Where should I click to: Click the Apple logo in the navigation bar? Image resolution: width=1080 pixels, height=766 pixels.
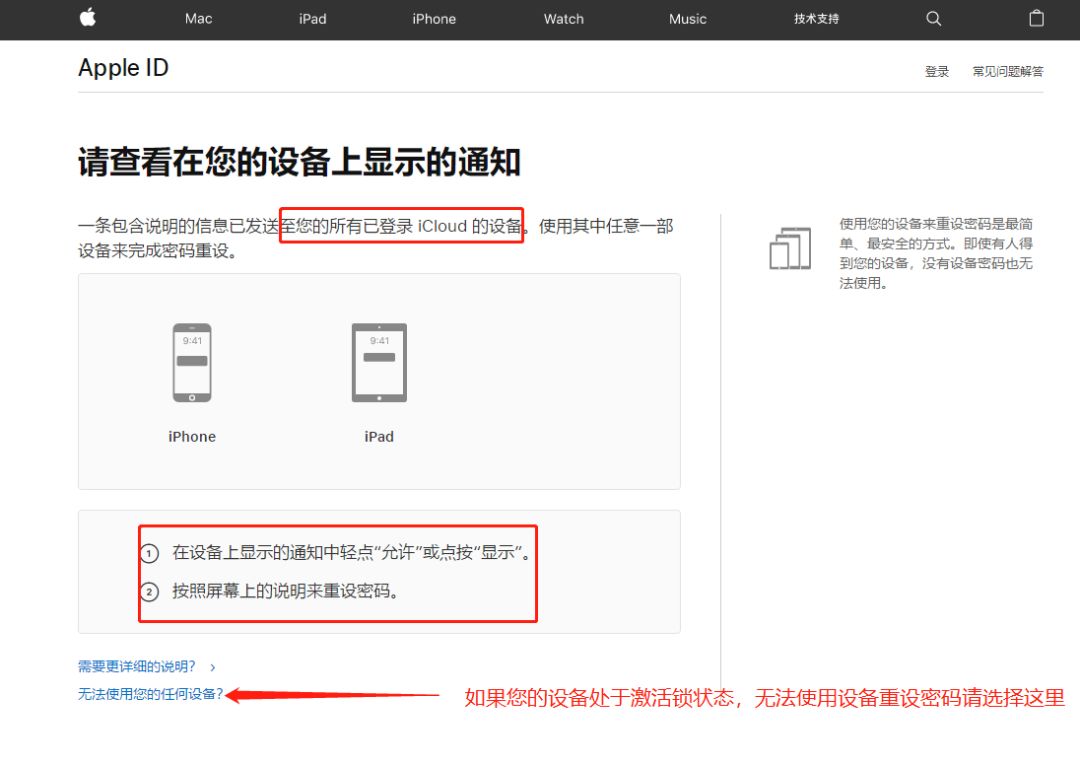pyautogui.click(x=87, y=18)
